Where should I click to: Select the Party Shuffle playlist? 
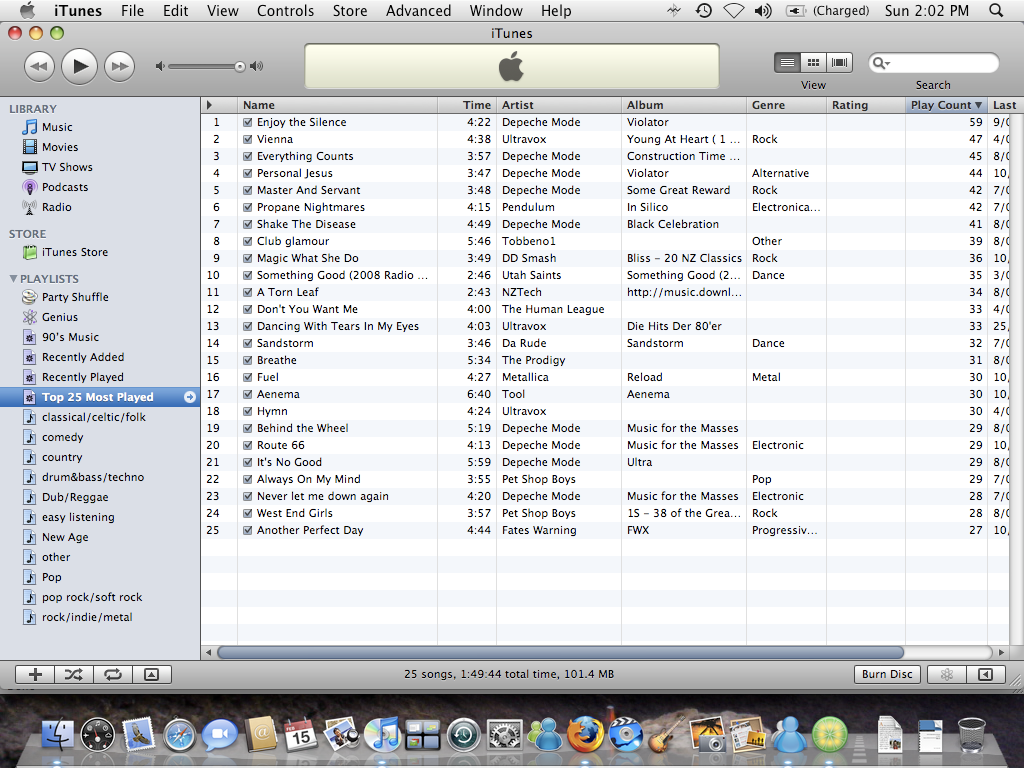click(x=100, y=297)
